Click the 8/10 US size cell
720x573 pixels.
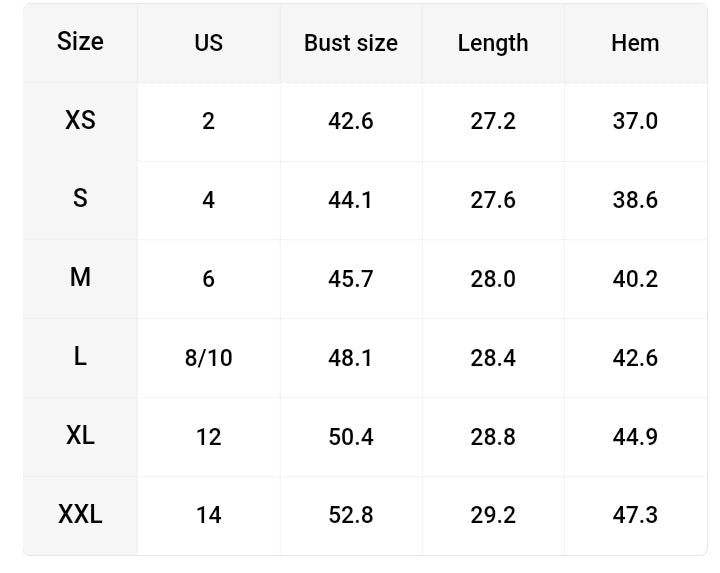click(208, 357)
